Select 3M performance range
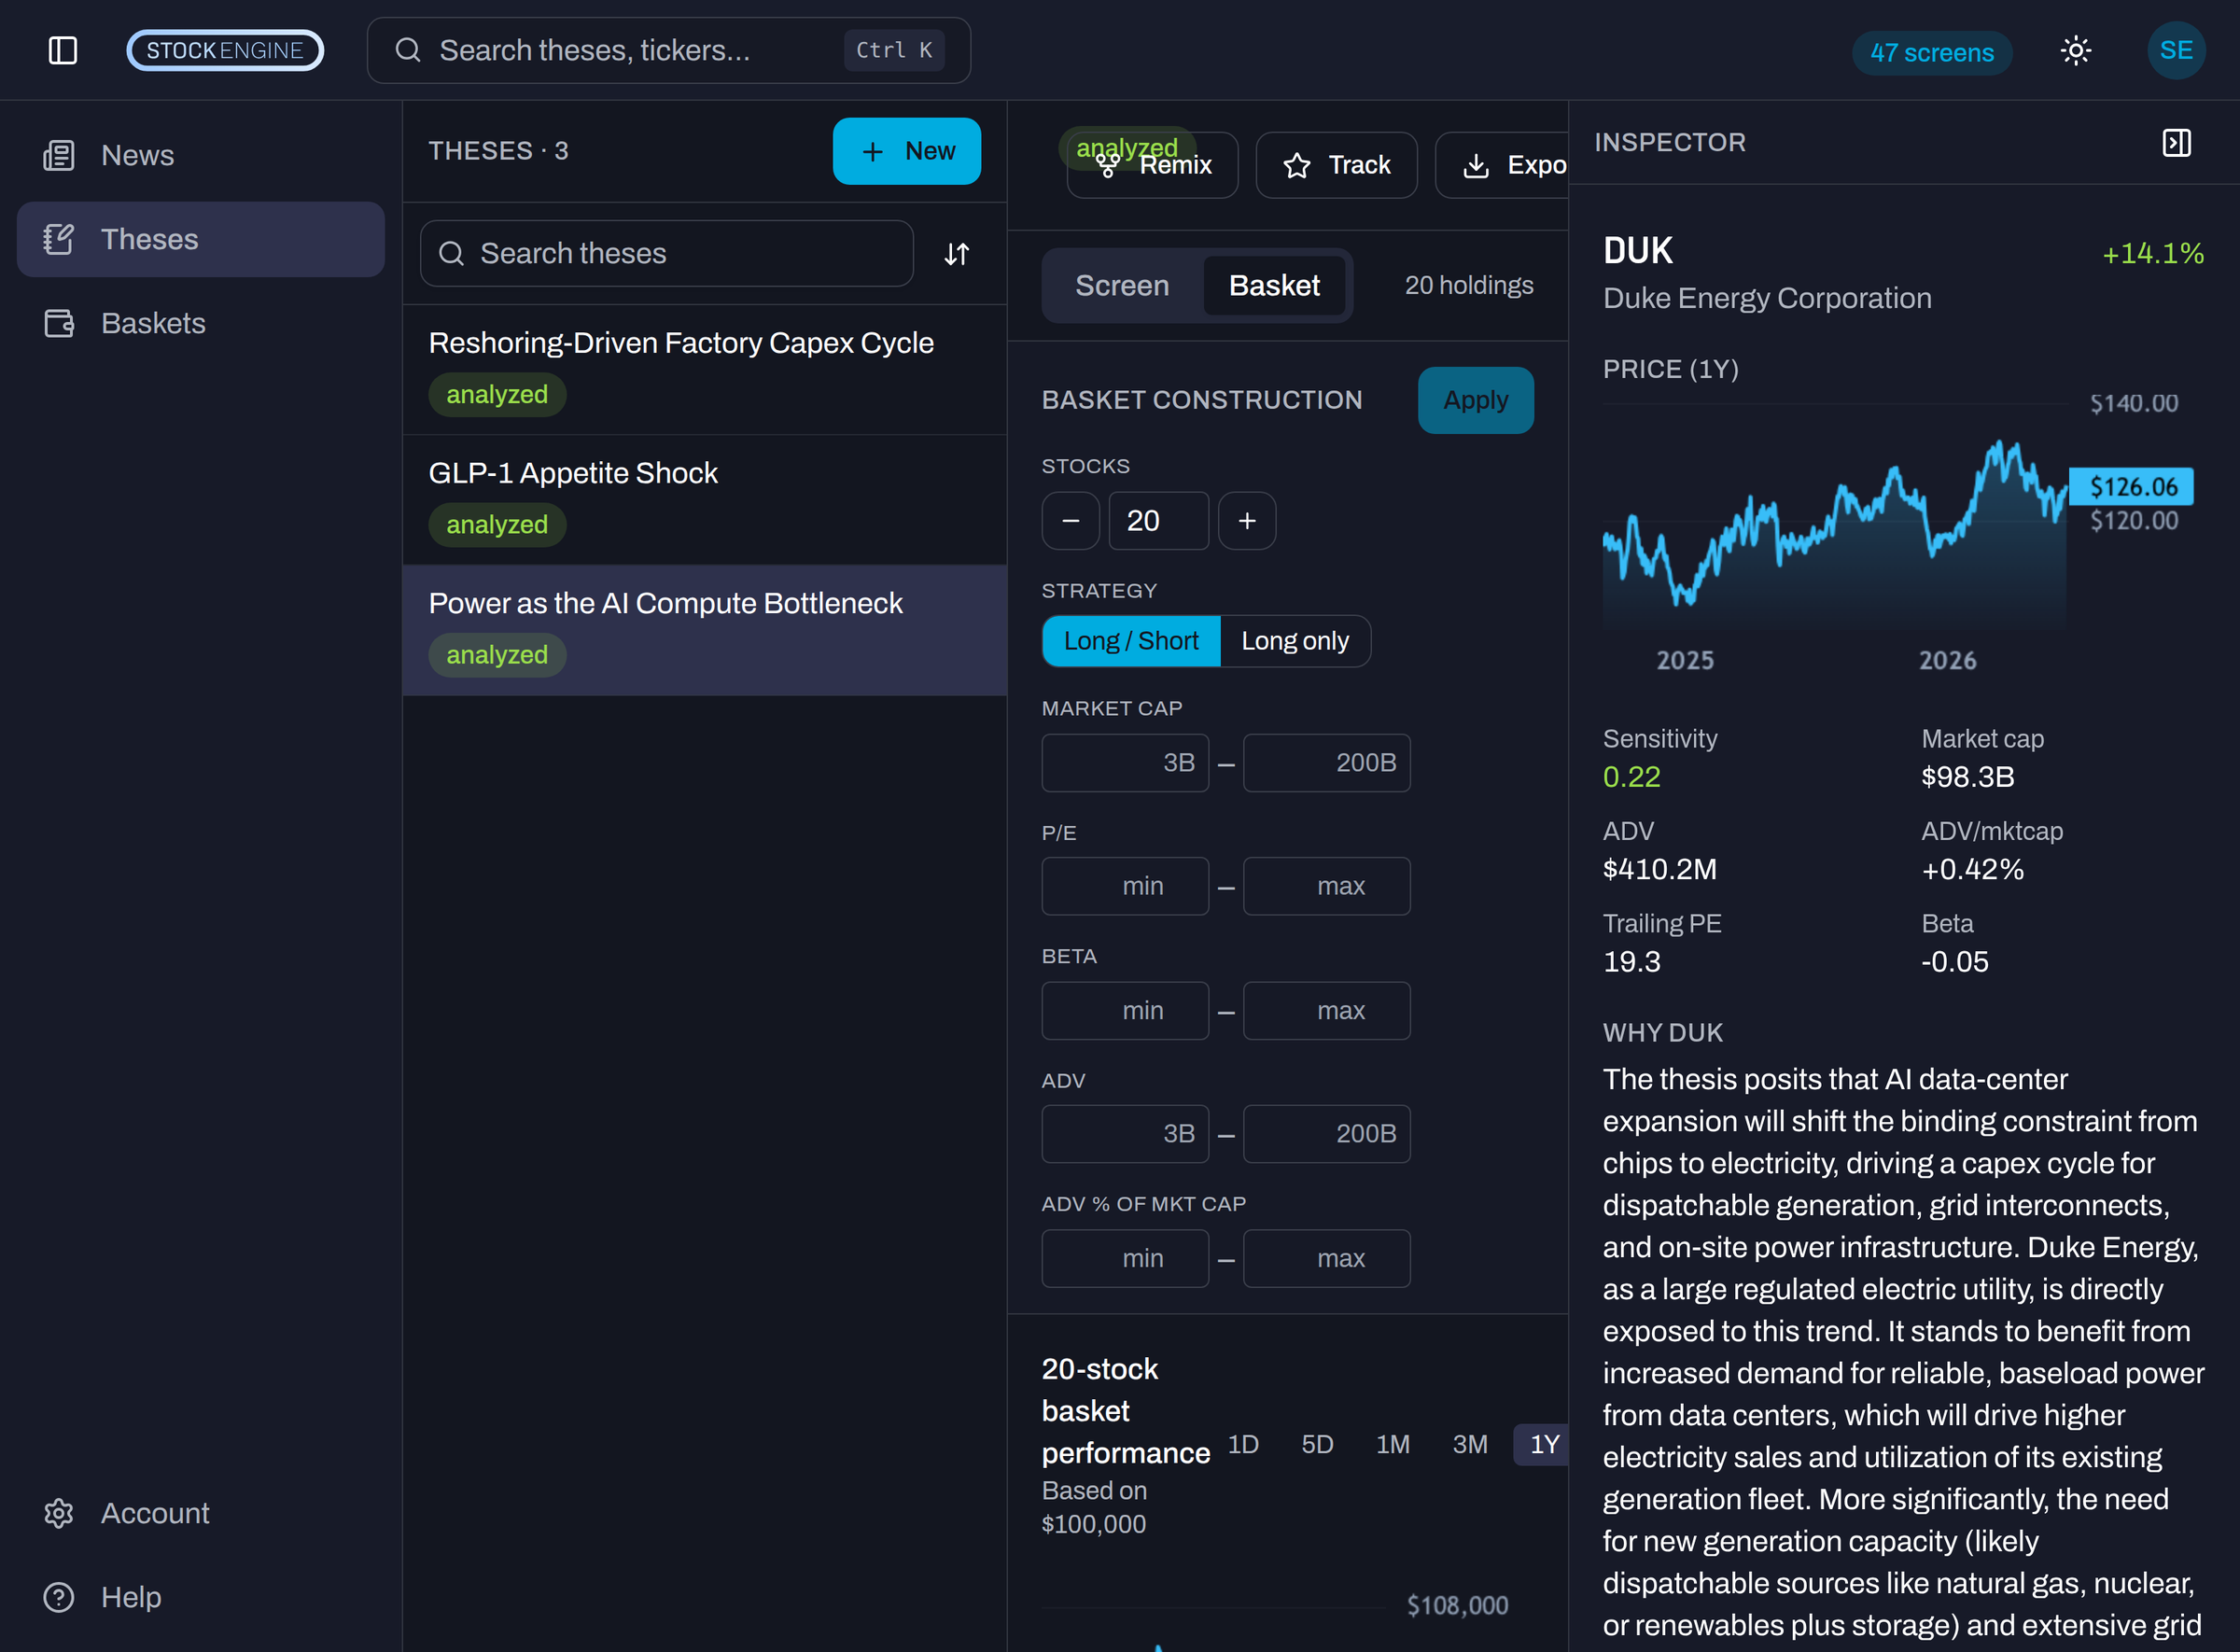This screenshot has height=1652, width=2240. click(1470, 1445)
